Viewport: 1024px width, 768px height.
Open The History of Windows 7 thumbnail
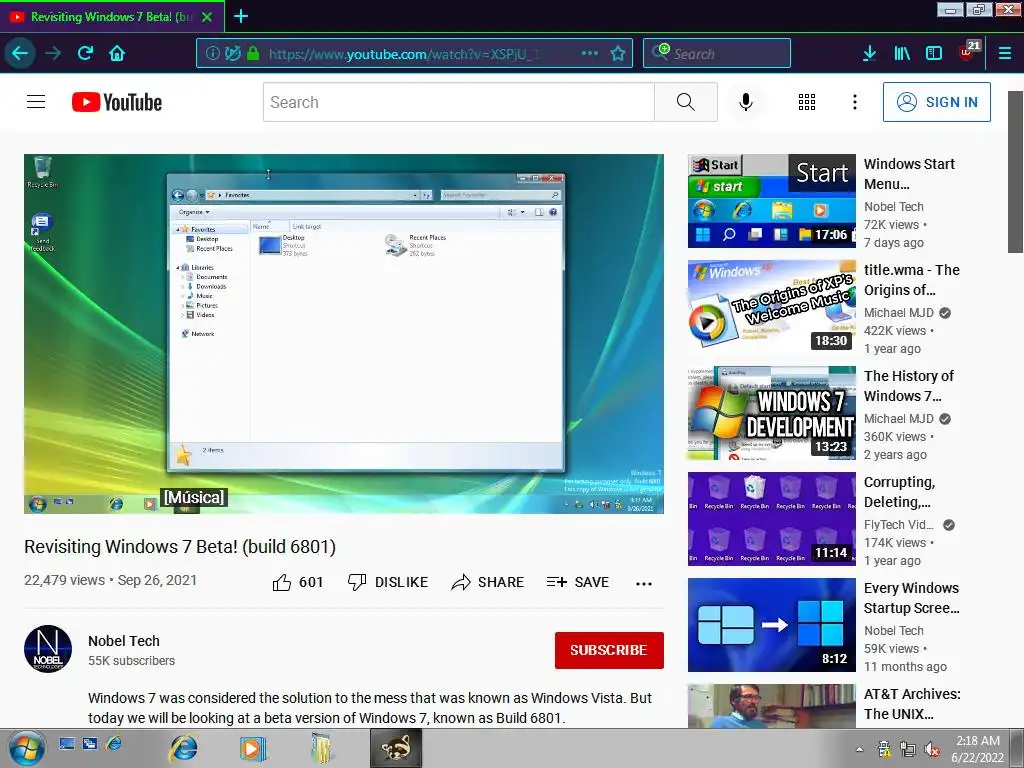click(771, 413)
